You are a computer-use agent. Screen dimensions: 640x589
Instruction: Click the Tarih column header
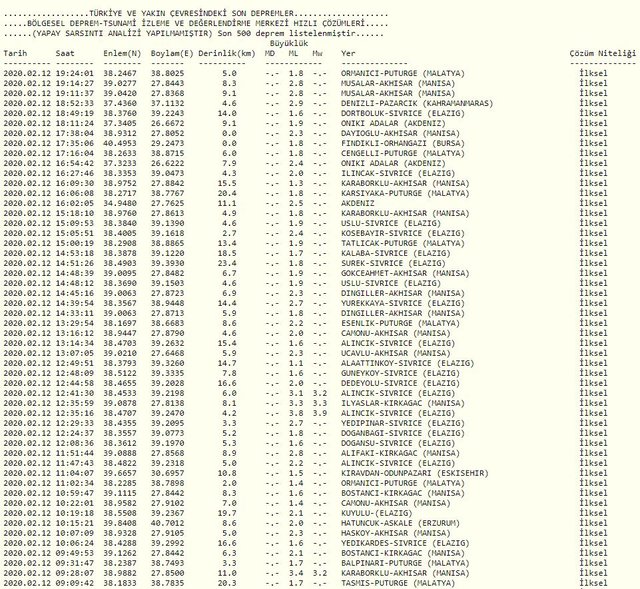coord(15,53)
